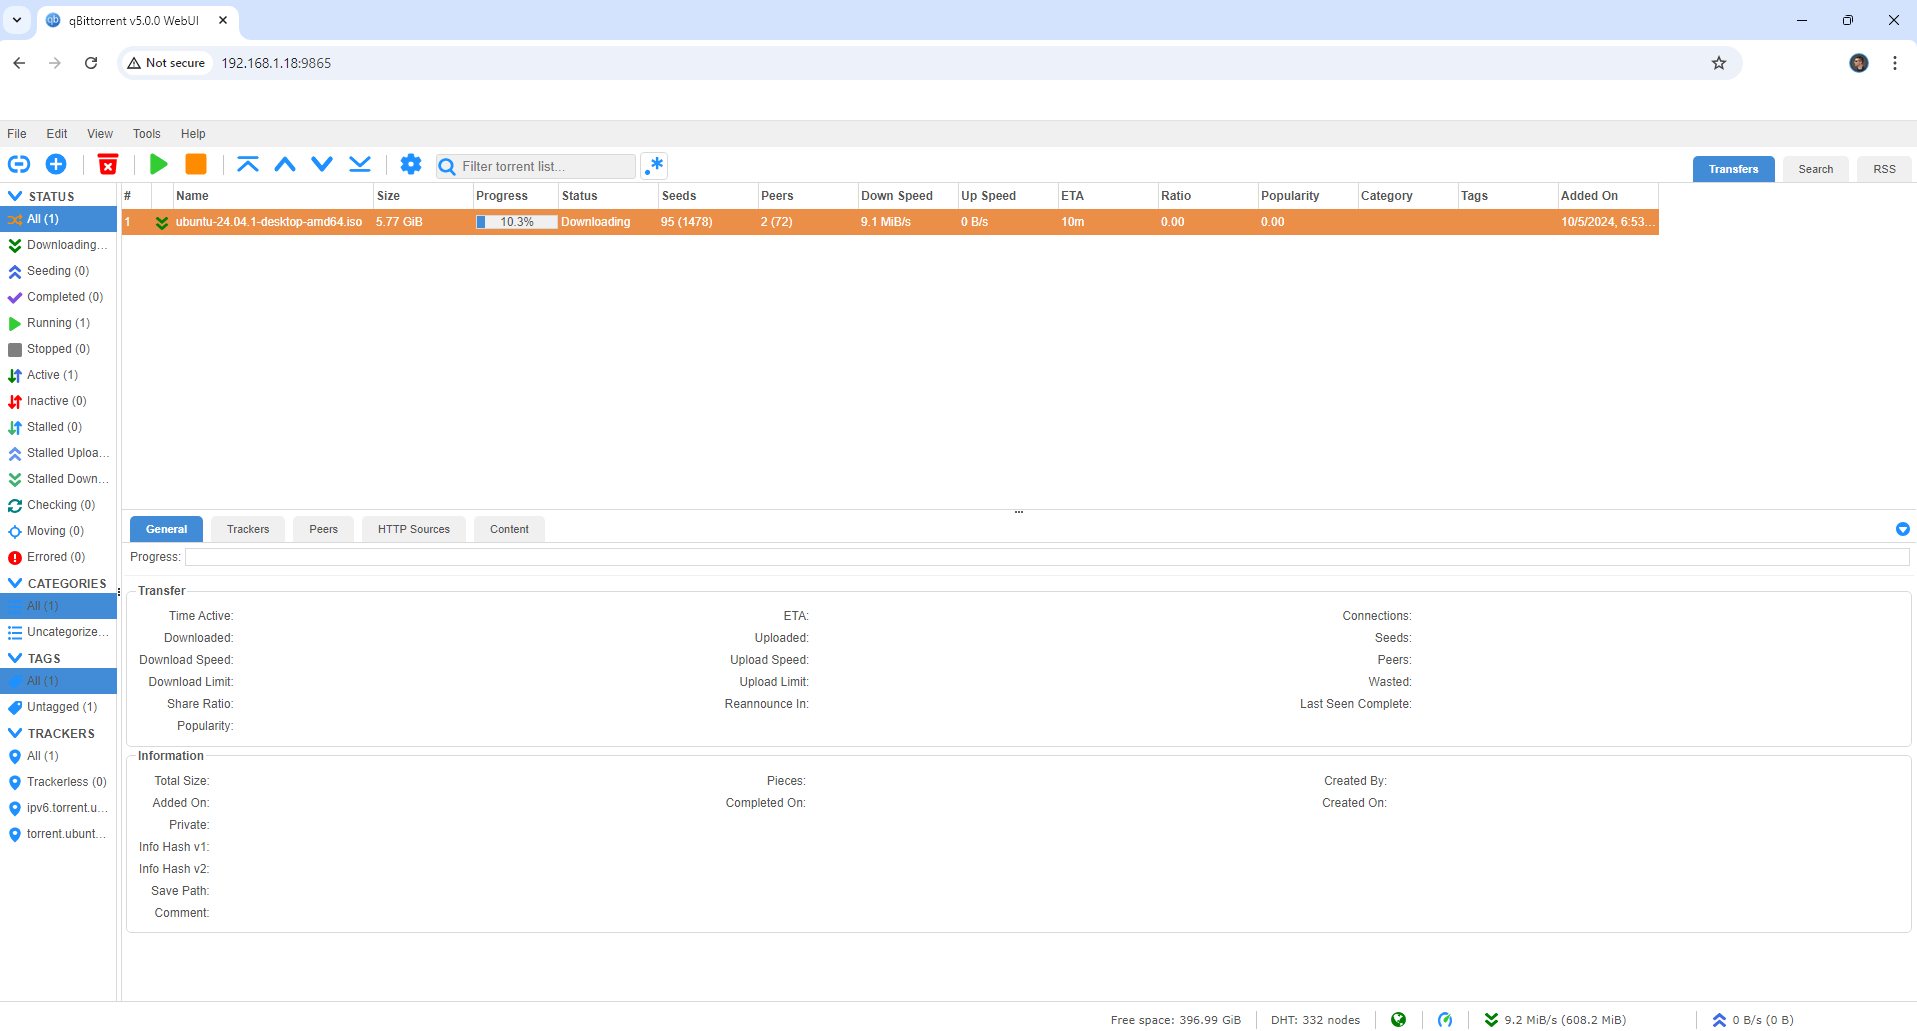Click the Filter torrent list field
This screenshot has width=1917, height=1031.
point(535,166)
